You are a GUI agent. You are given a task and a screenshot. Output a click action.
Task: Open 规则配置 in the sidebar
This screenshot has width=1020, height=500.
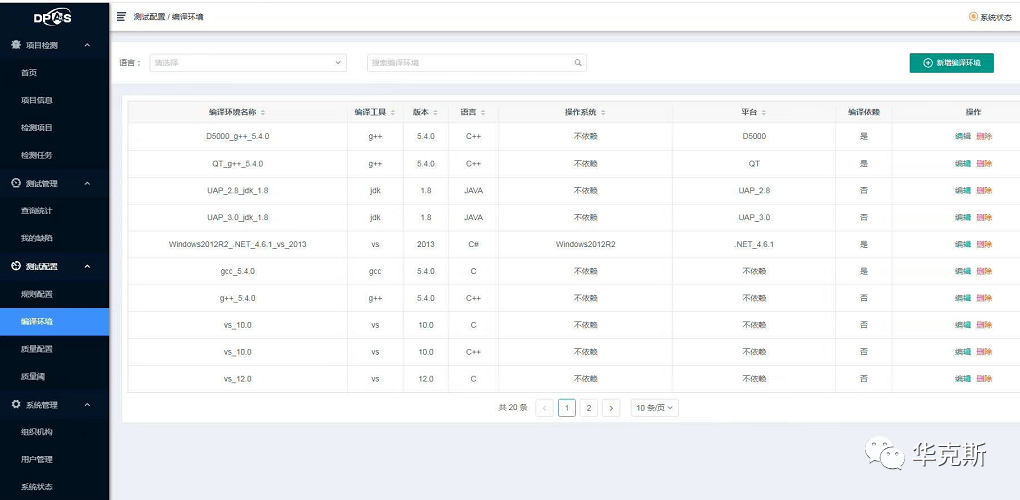(x=37, y=294)
